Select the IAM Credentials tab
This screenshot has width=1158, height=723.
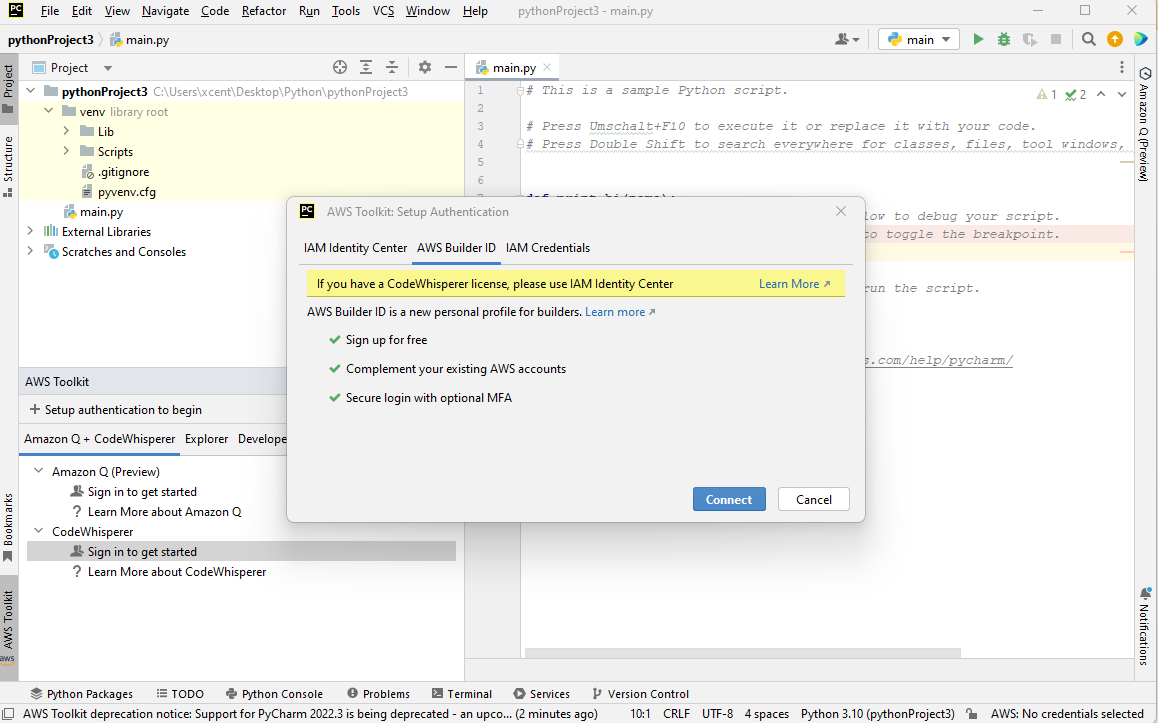click(x=548, y=248)
